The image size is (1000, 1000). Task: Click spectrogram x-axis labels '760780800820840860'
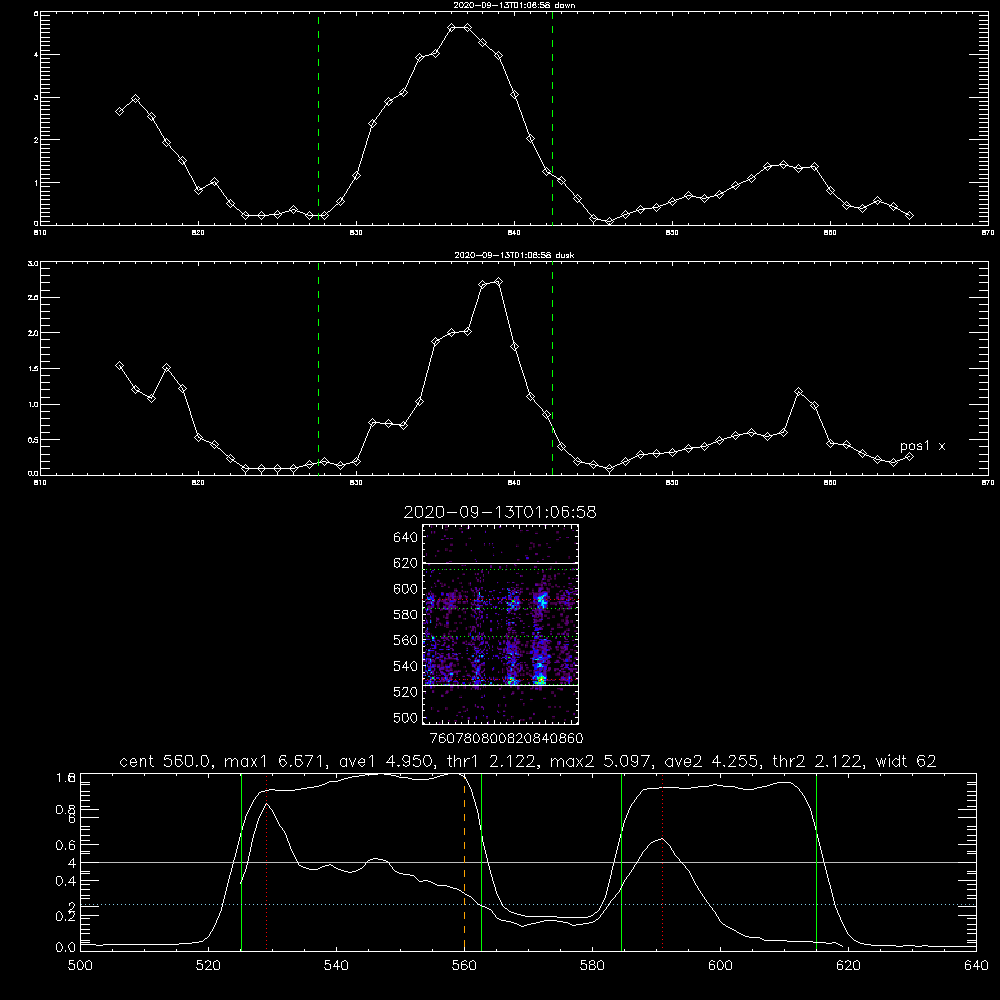pos(506,739)
